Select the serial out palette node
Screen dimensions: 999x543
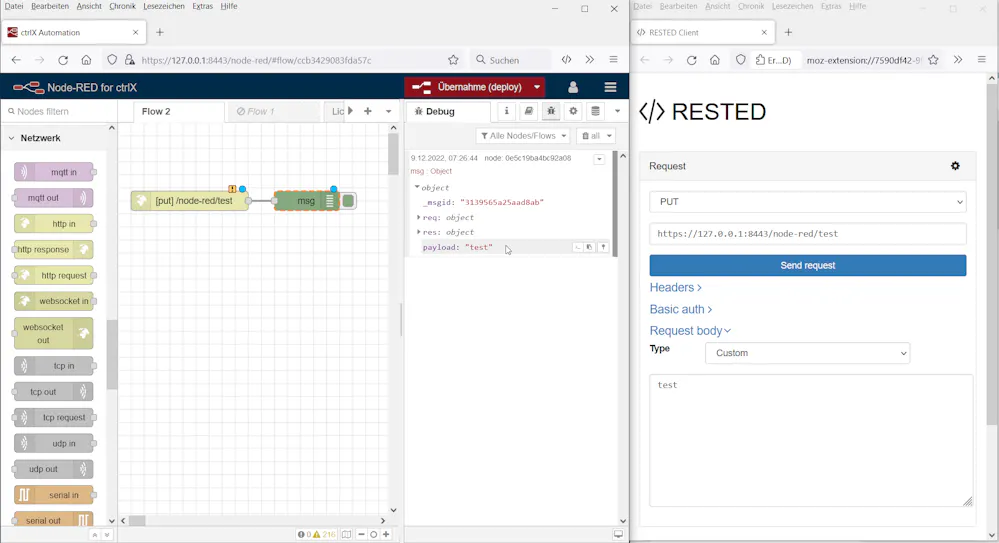tap(54, 520)
